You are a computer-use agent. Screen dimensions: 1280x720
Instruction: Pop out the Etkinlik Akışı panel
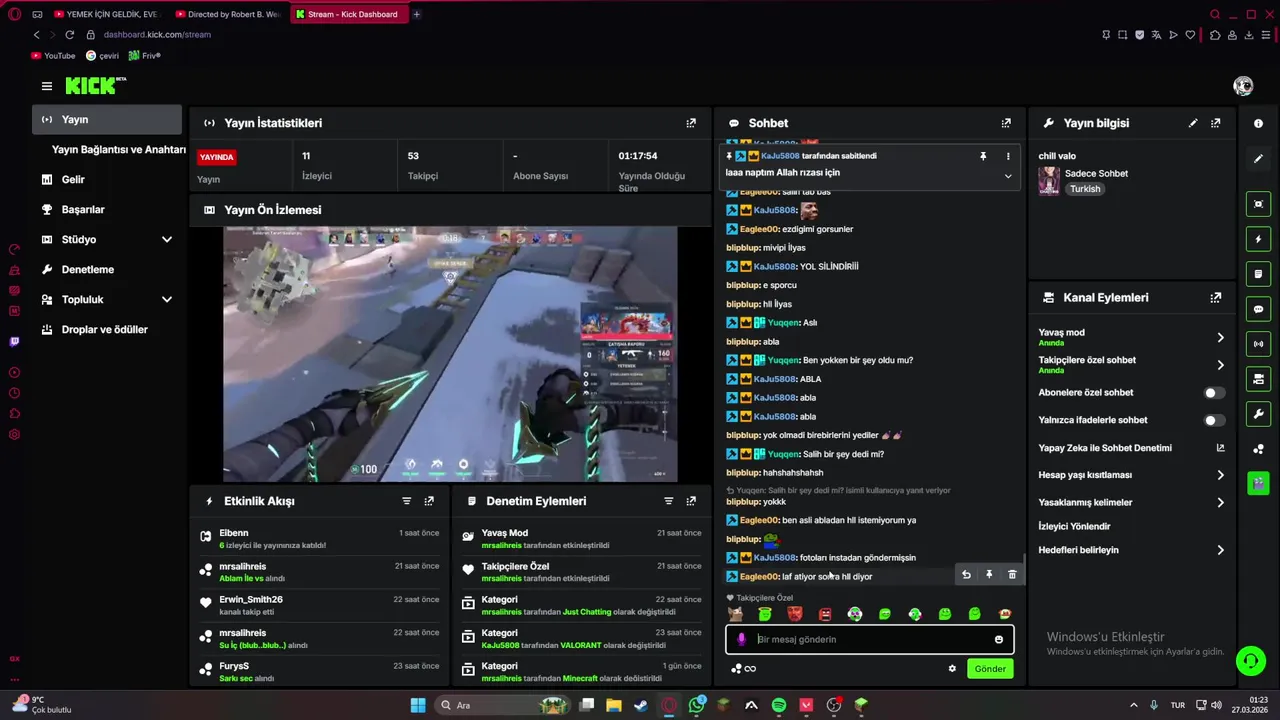point(429,501)
